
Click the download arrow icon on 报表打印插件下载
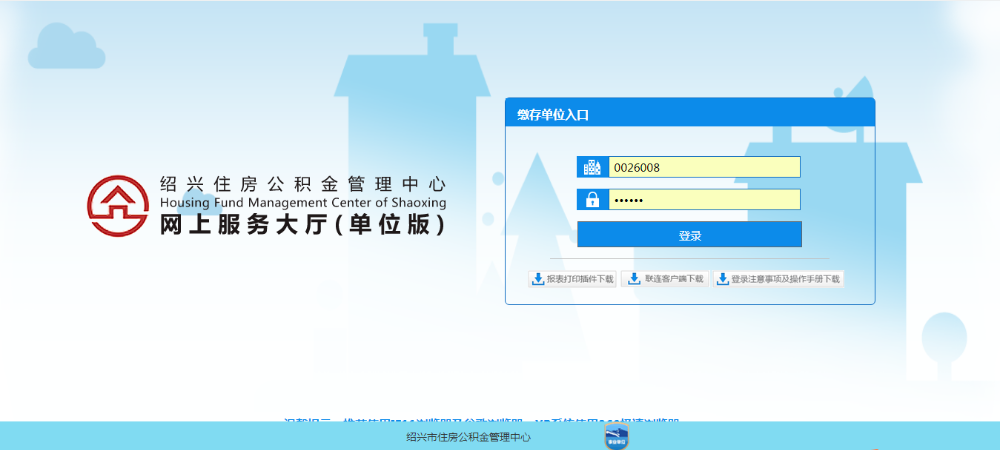(x=538, y=279)
